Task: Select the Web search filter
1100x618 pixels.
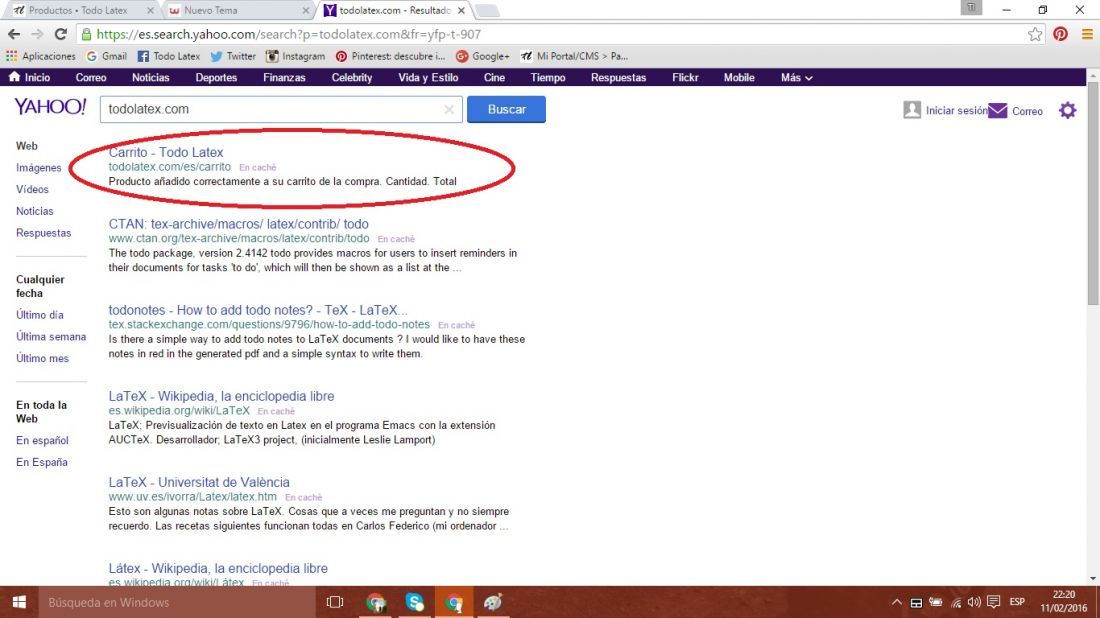Action: pos(27,146)
